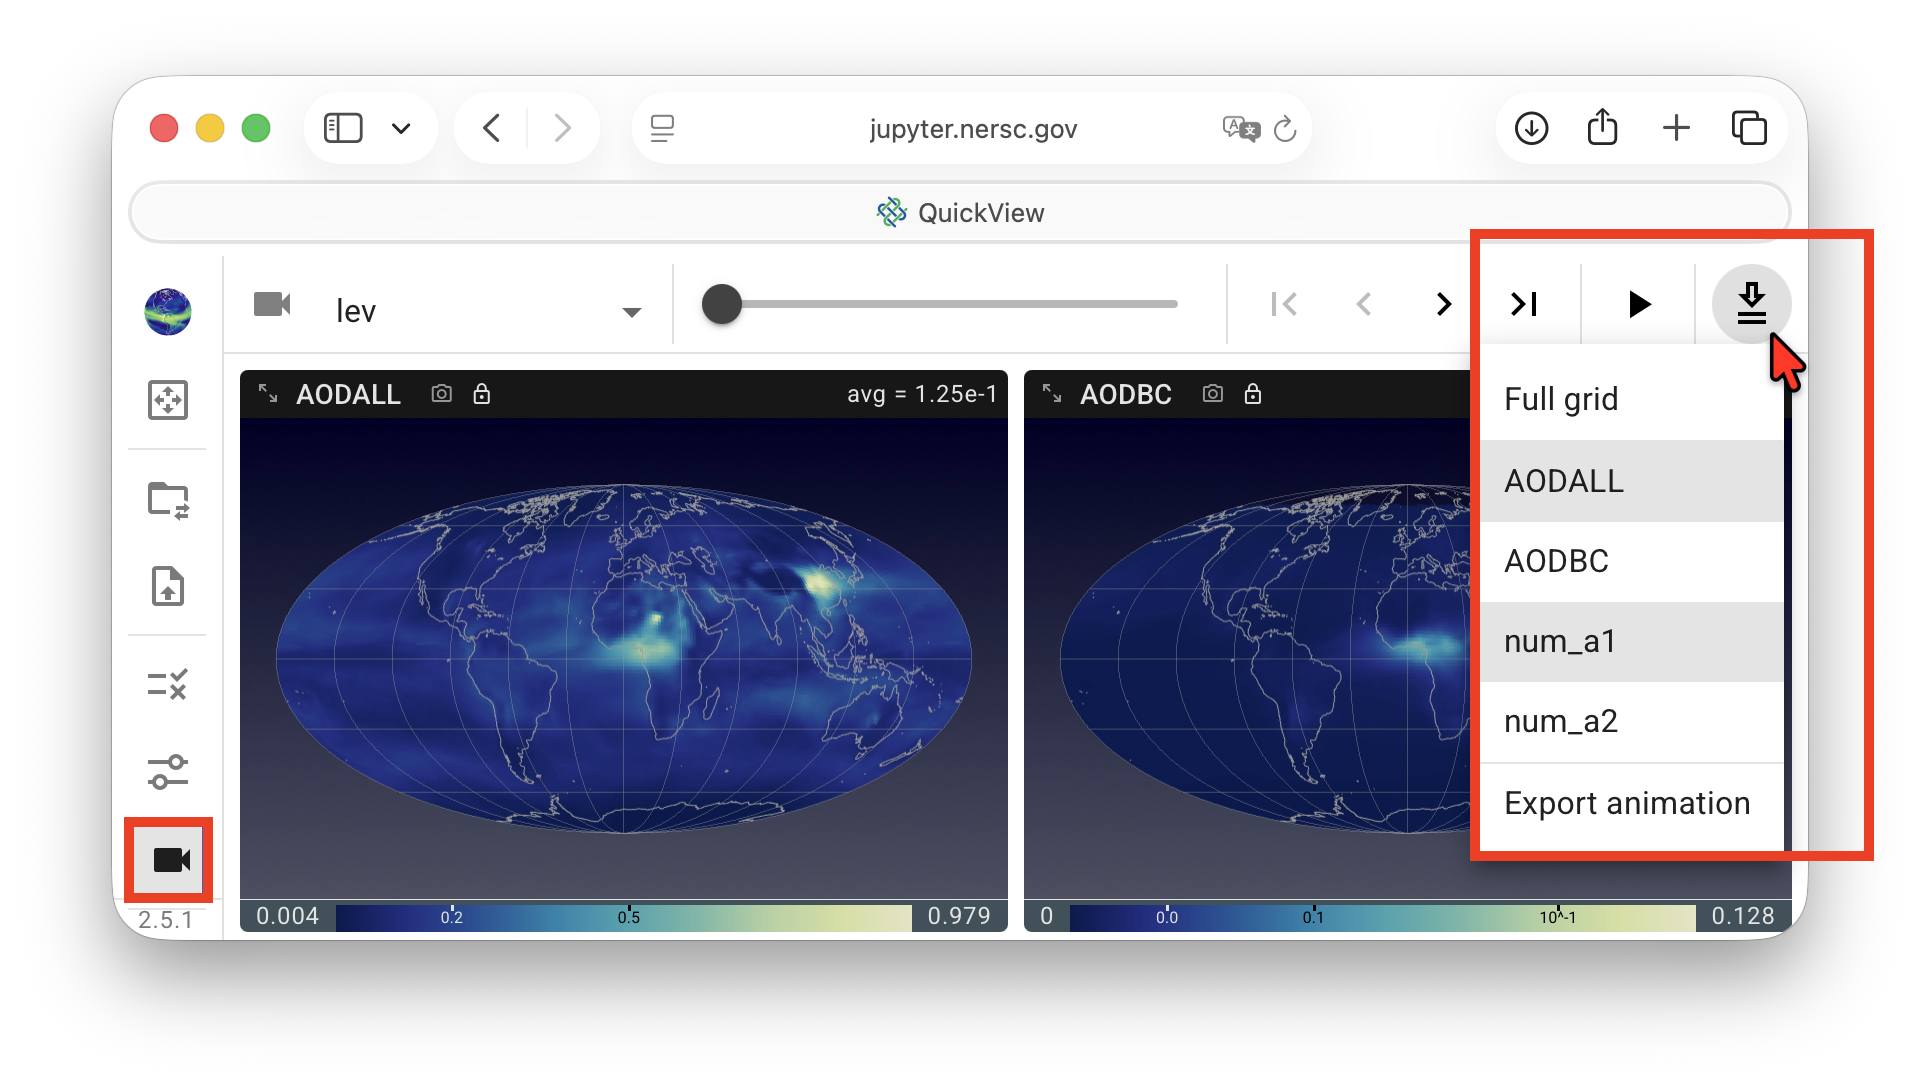
Task: Select AODBC from the export menu
Action: pos(1556,561)
